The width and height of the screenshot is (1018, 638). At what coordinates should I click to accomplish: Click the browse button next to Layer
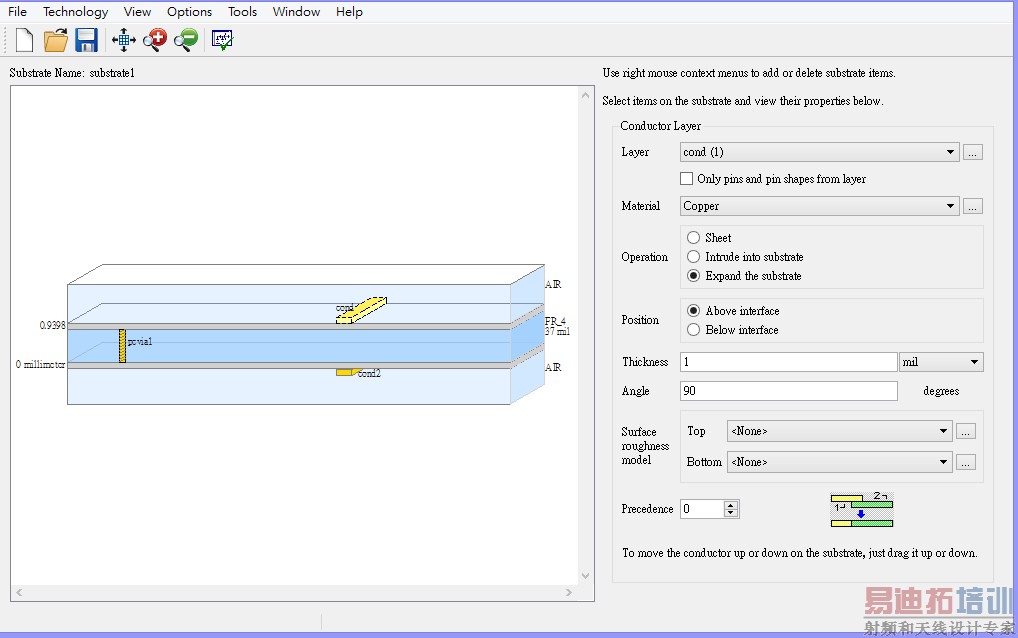pos(973,152)
